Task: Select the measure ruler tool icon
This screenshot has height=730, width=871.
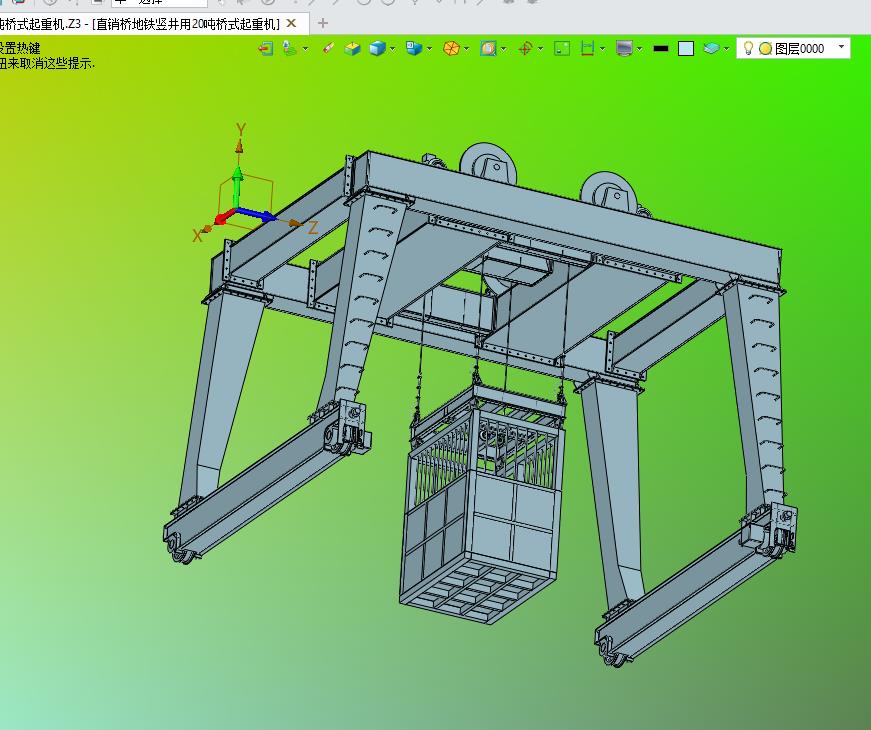Action: tap(328, 48)
